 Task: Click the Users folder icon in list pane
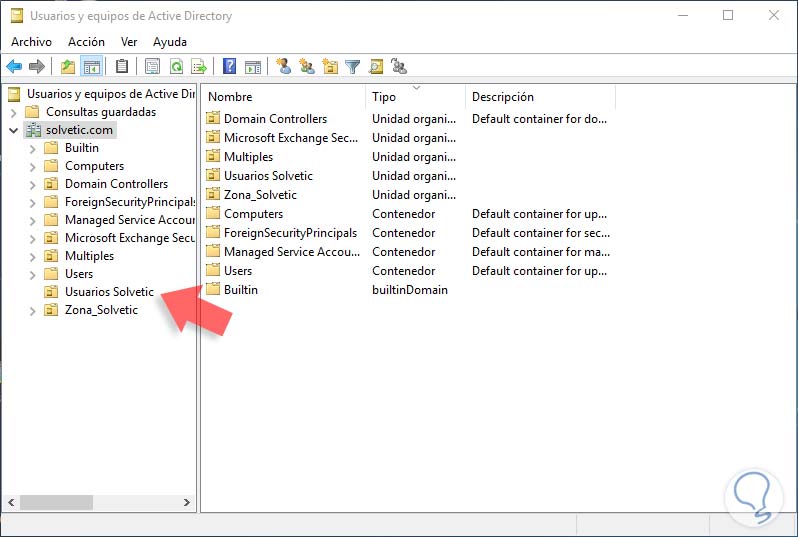tap(213, 271)
